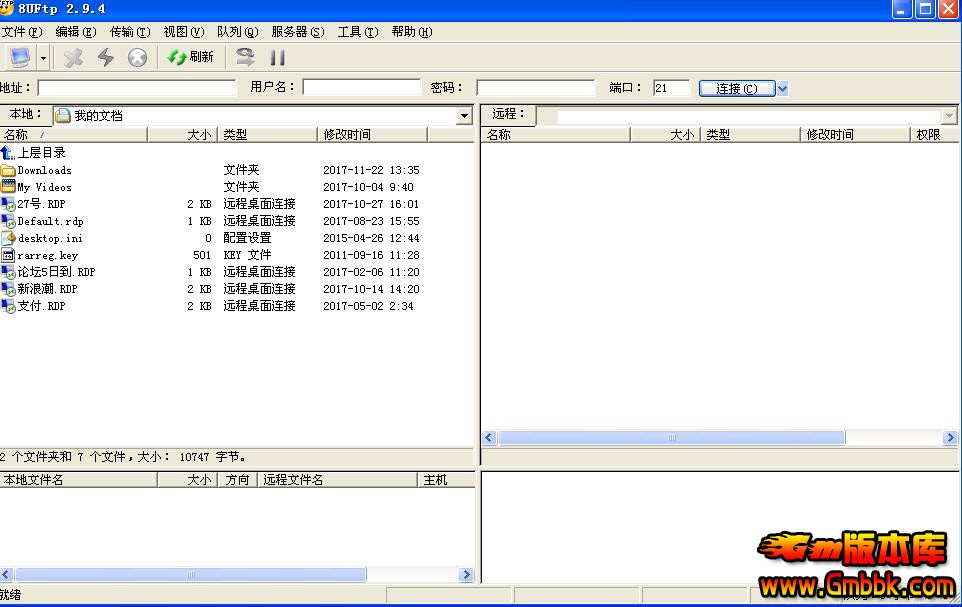Click the abort transfer stop icon

point(137,57)
